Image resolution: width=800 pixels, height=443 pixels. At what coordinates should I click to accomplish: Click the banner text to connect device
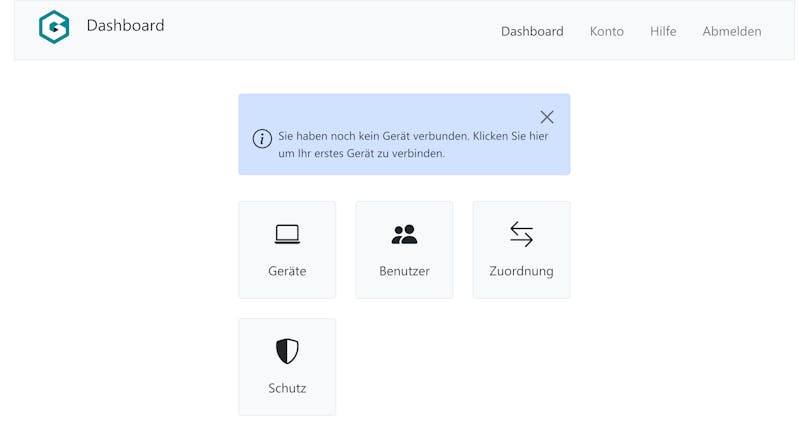pos(413,144)
